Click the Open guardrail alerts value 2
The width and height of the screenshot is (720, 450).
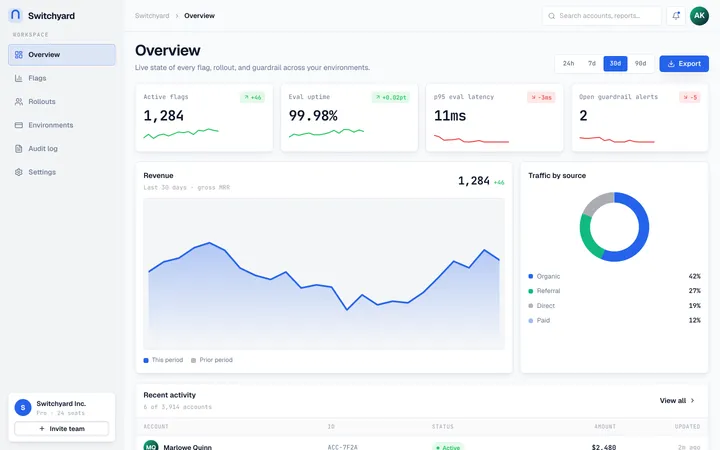click(x=583, y=116)
